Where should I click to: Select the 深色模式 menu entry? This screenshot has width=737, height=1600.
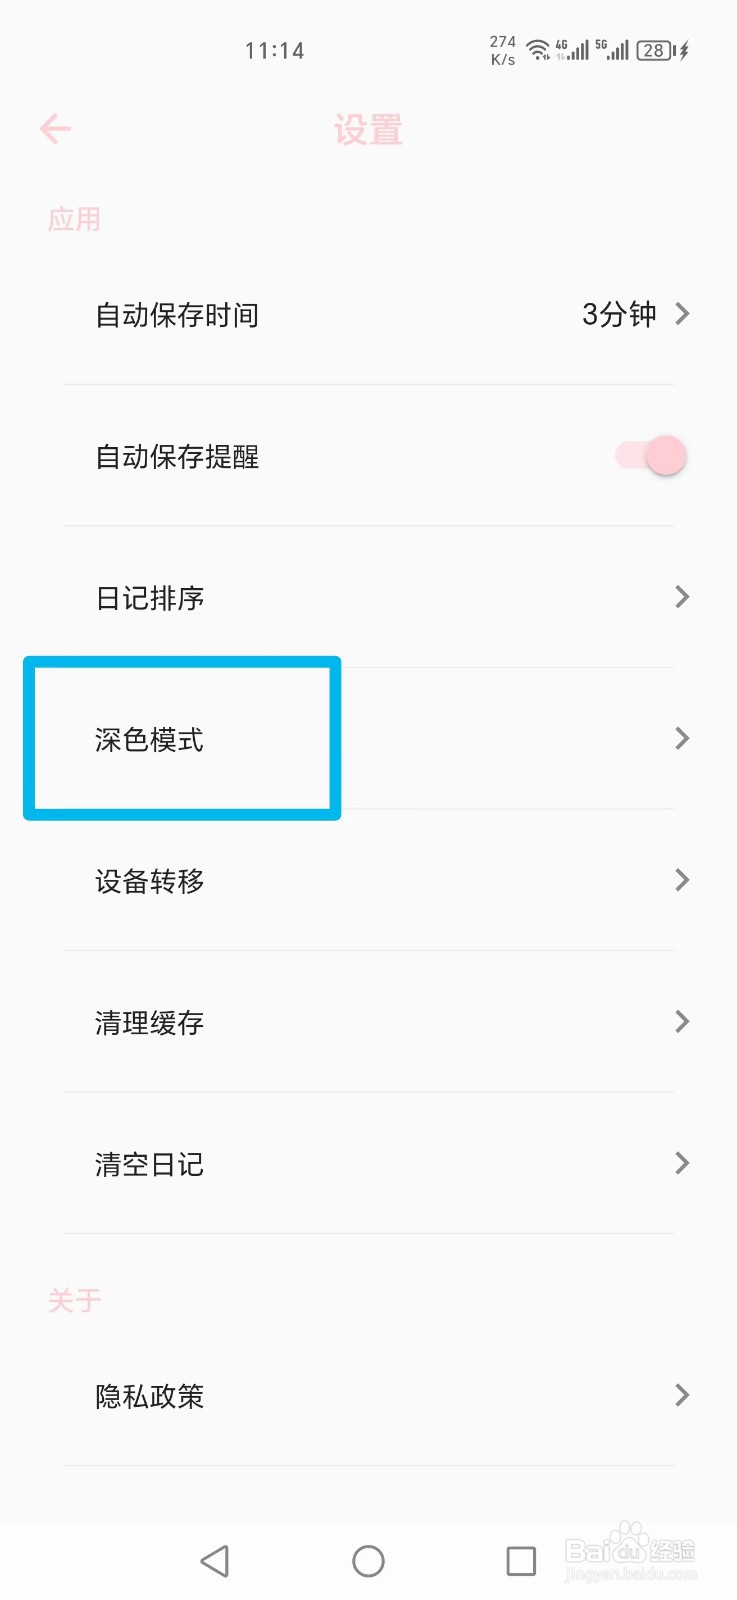coord(368,739)
